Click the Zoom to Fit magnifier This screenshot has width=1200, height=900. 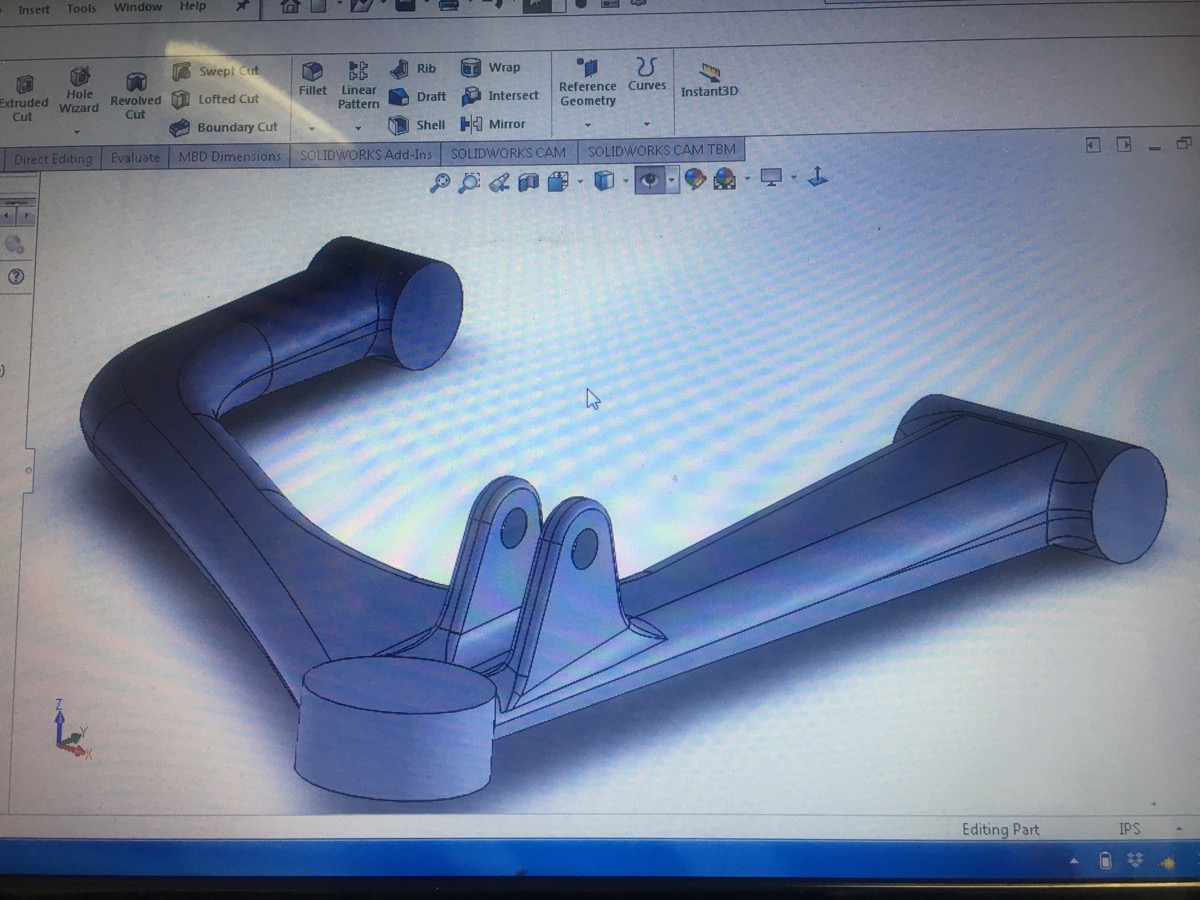coord(439,182)
